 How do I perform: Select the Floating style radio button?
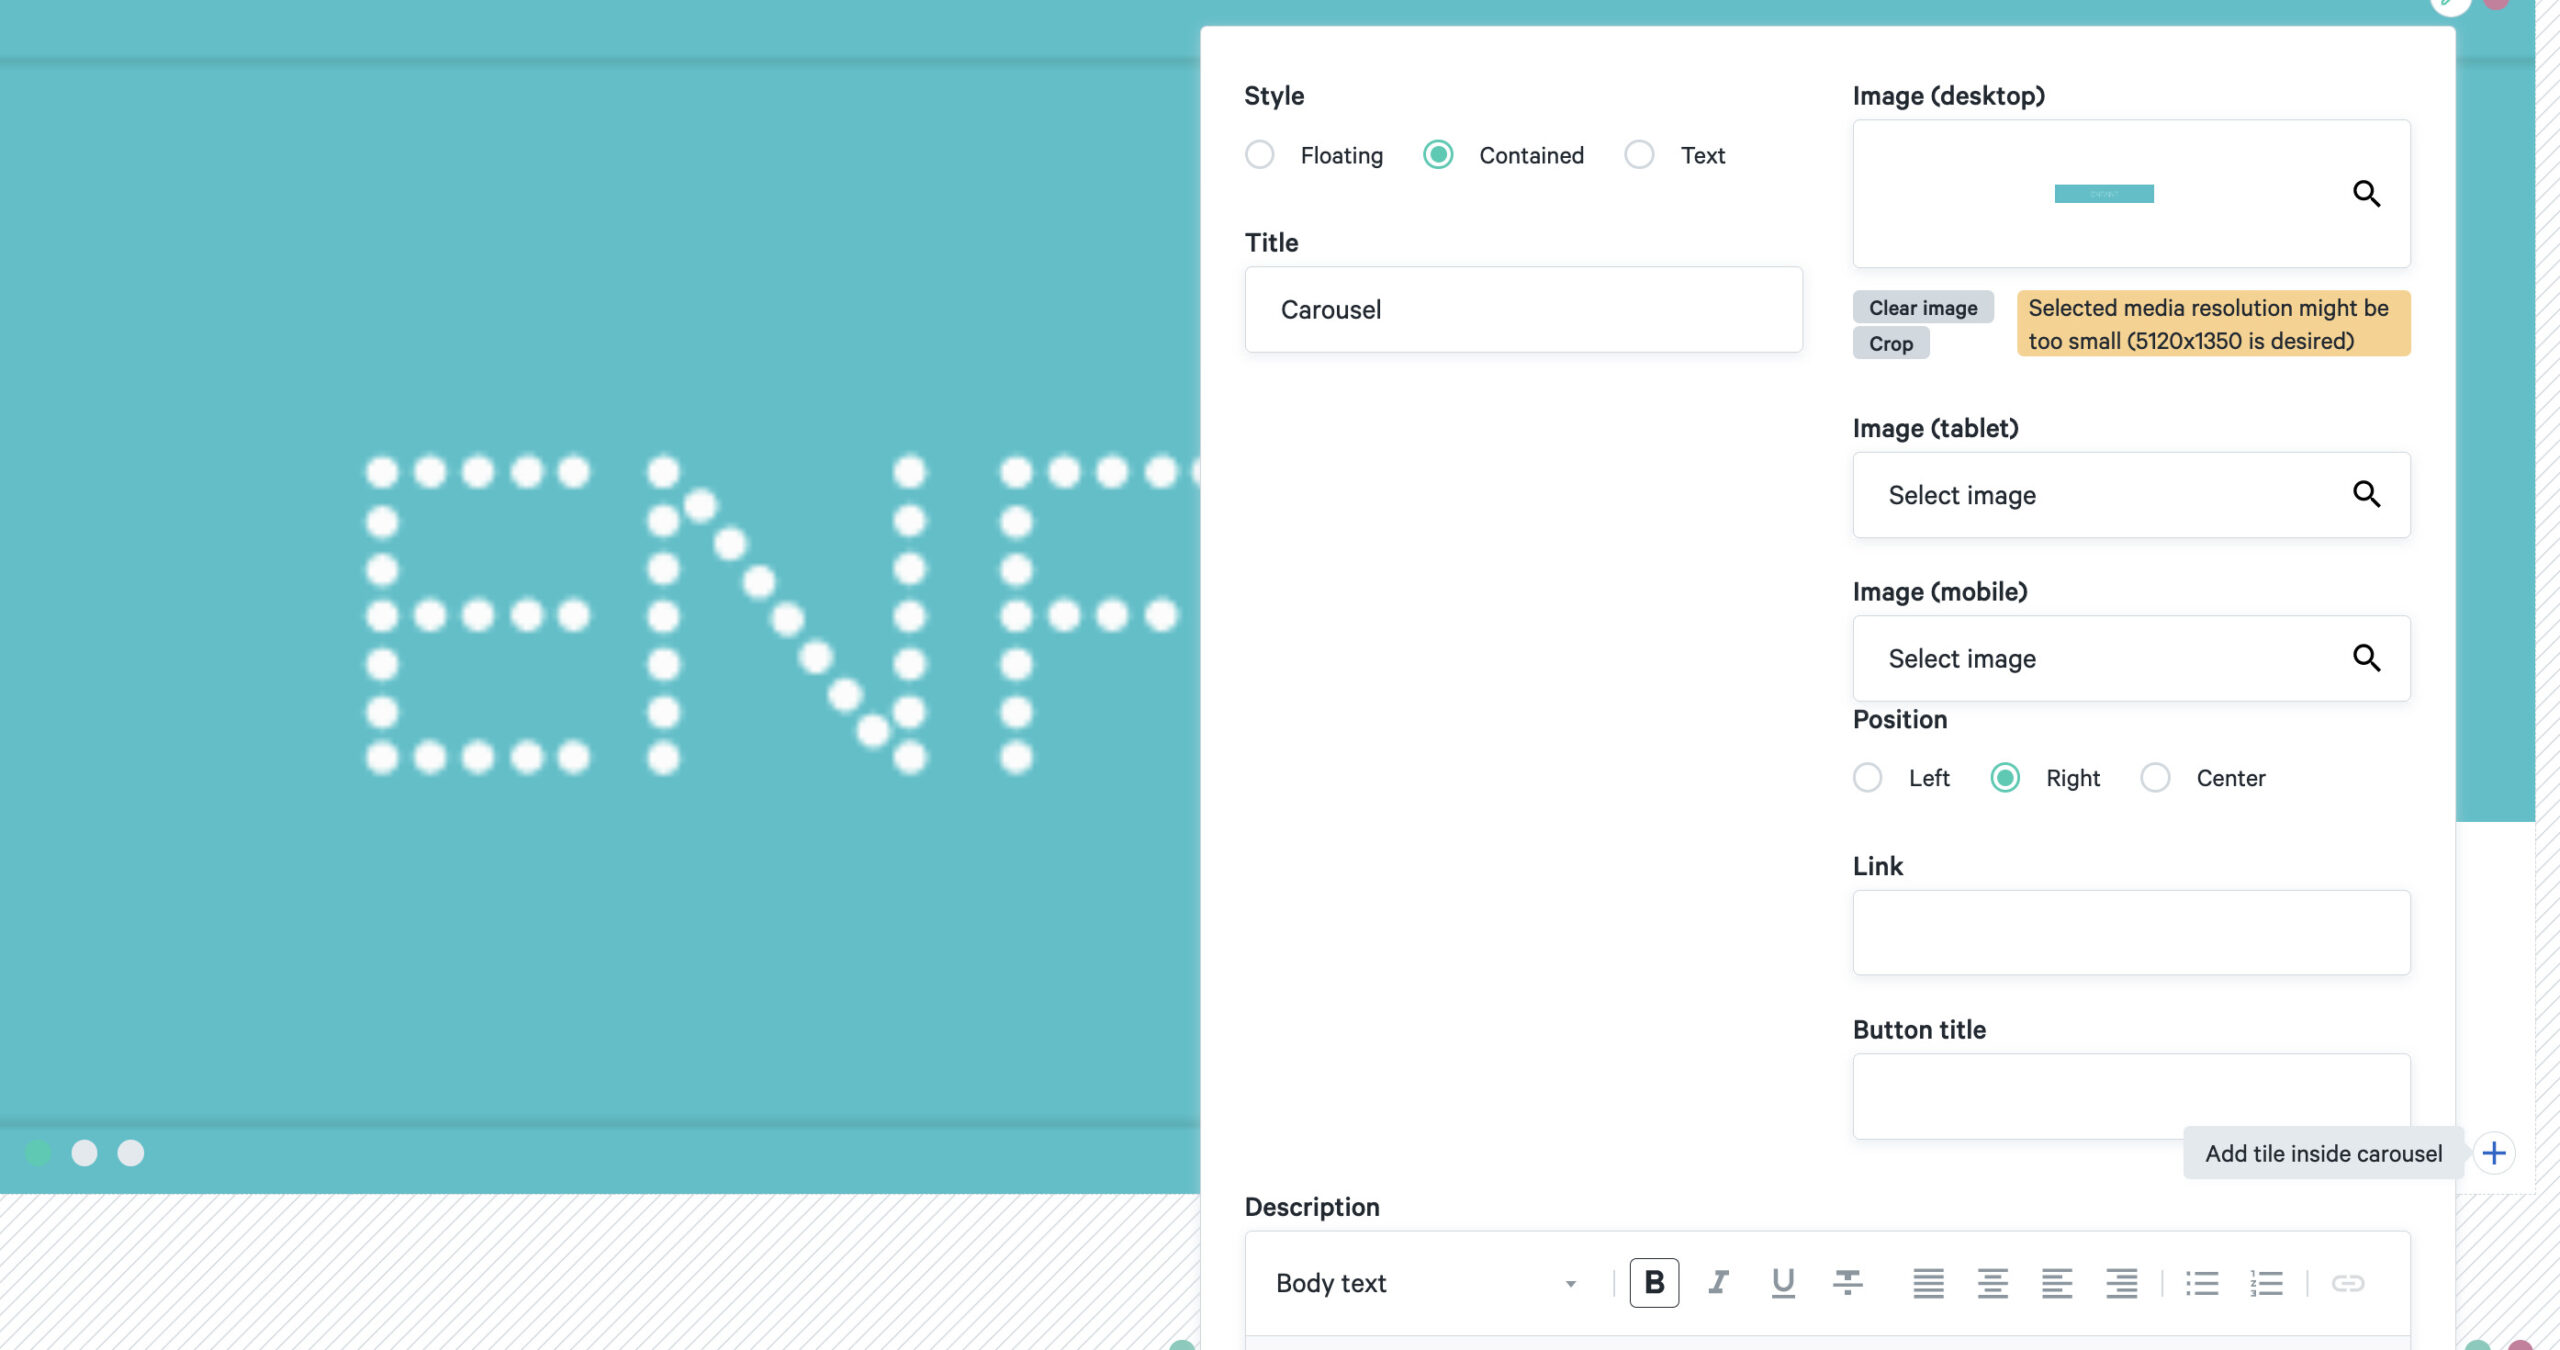pos(1261,154)
